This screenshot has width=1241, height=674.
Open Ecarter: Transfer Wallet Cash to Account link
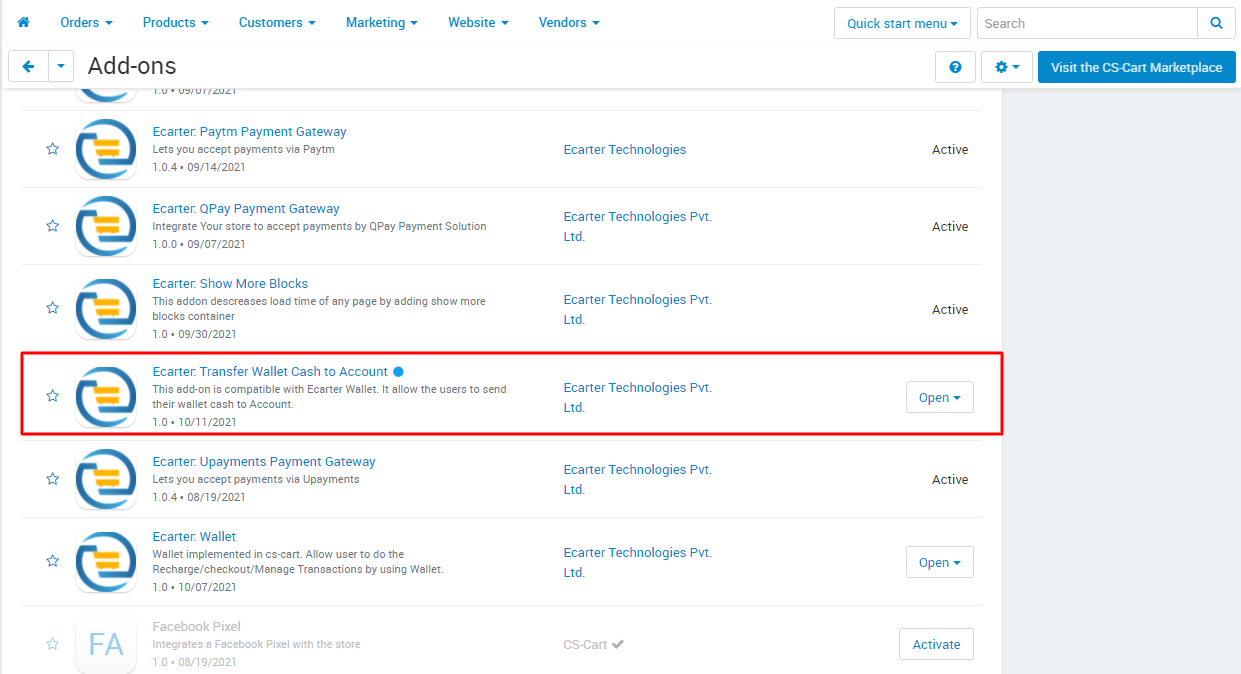[x=270, y=372]
